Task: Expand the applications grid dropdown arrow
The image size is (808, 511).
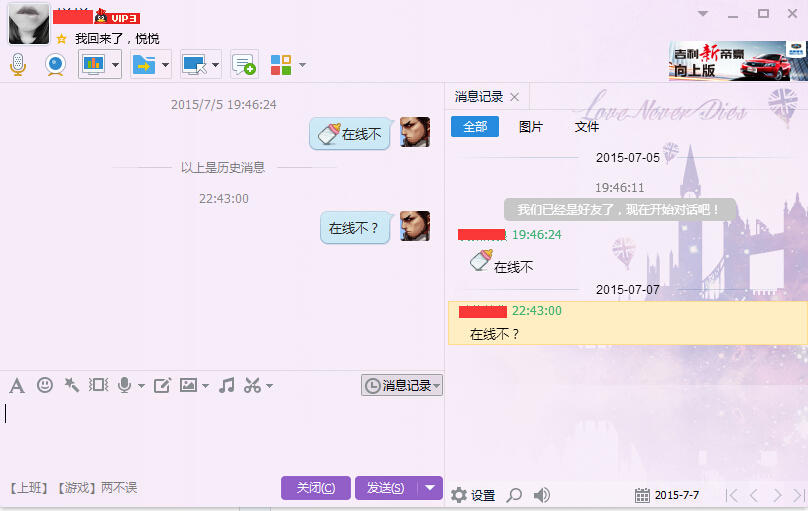Action: [x=302, y=65]
